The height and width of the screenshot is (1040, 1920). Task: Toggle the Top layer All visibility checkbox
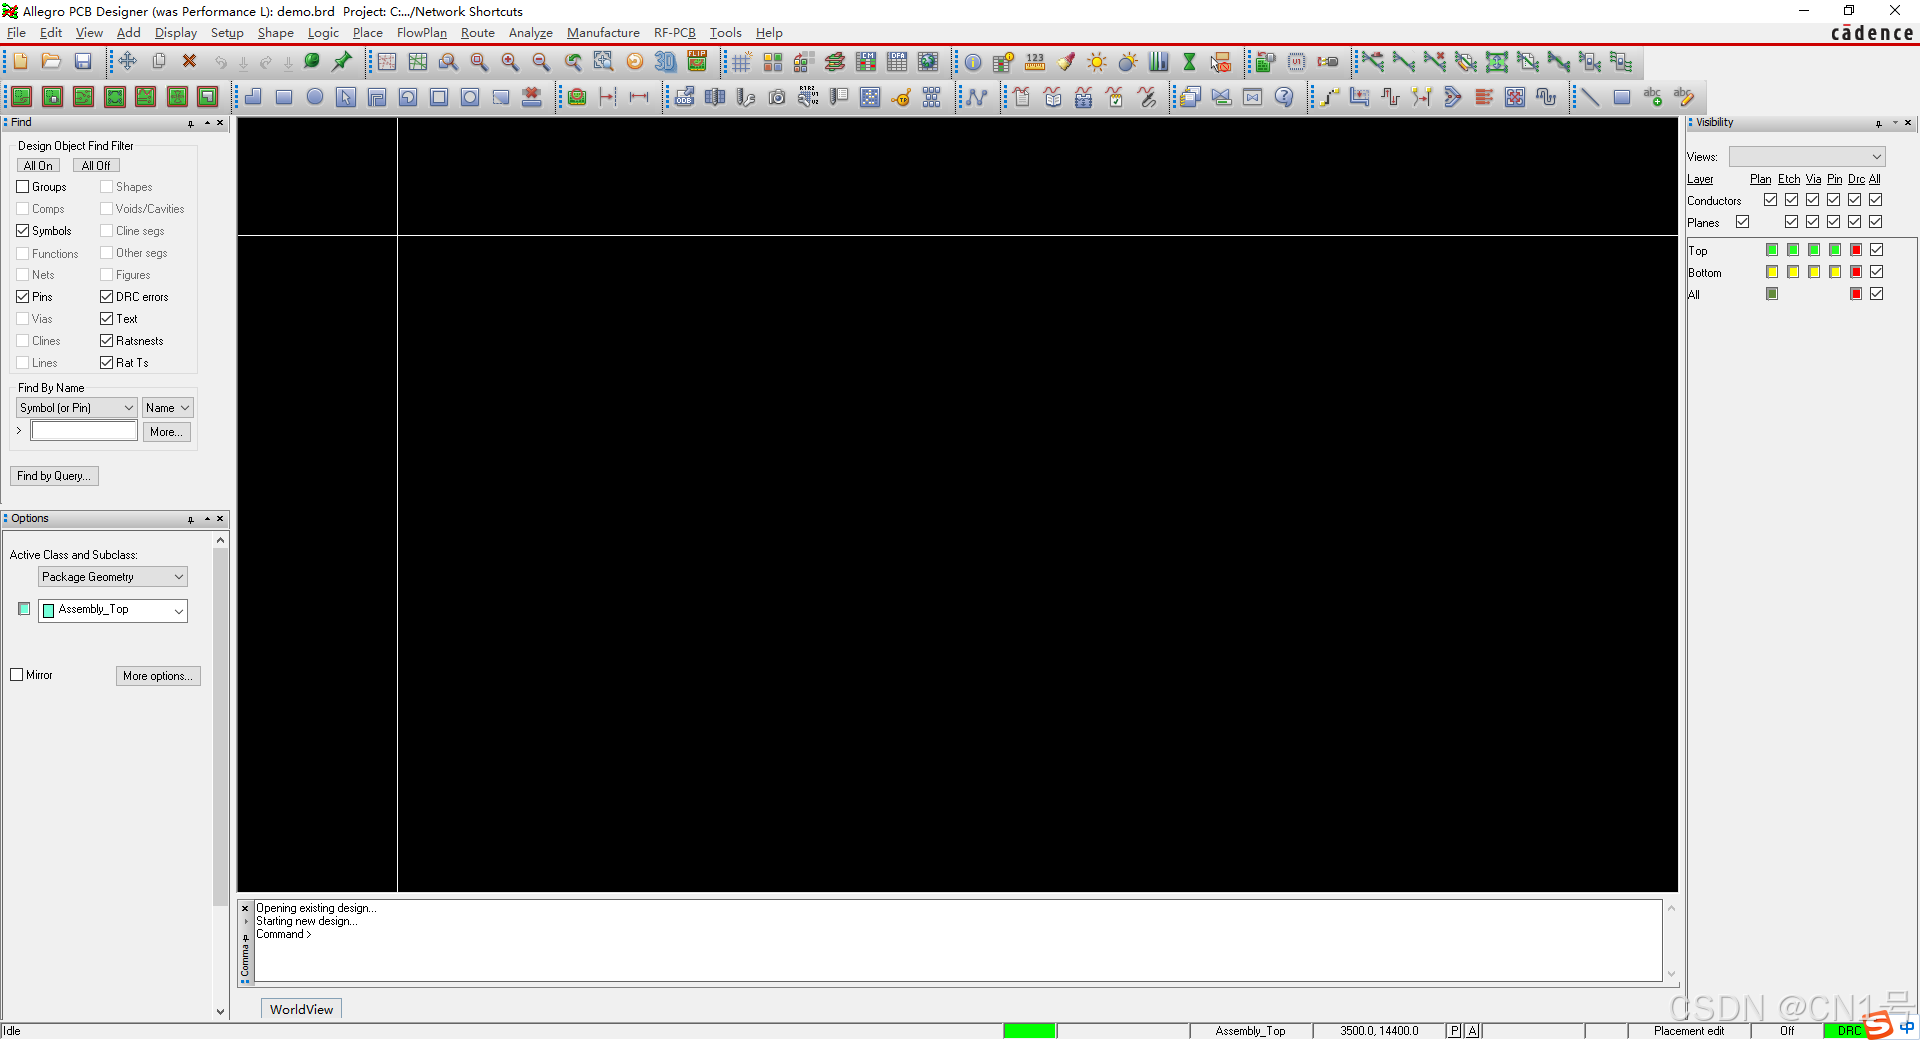[x=1876, y=250]
